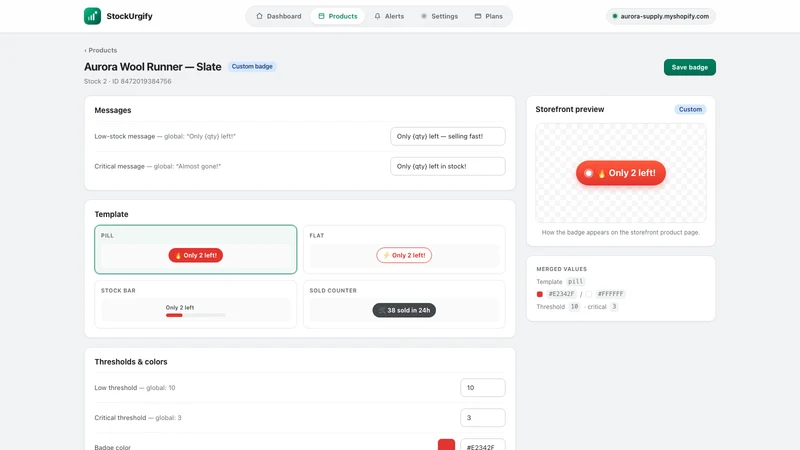
Task: Edit the critical message field
Action: click(x=447, y=166)
